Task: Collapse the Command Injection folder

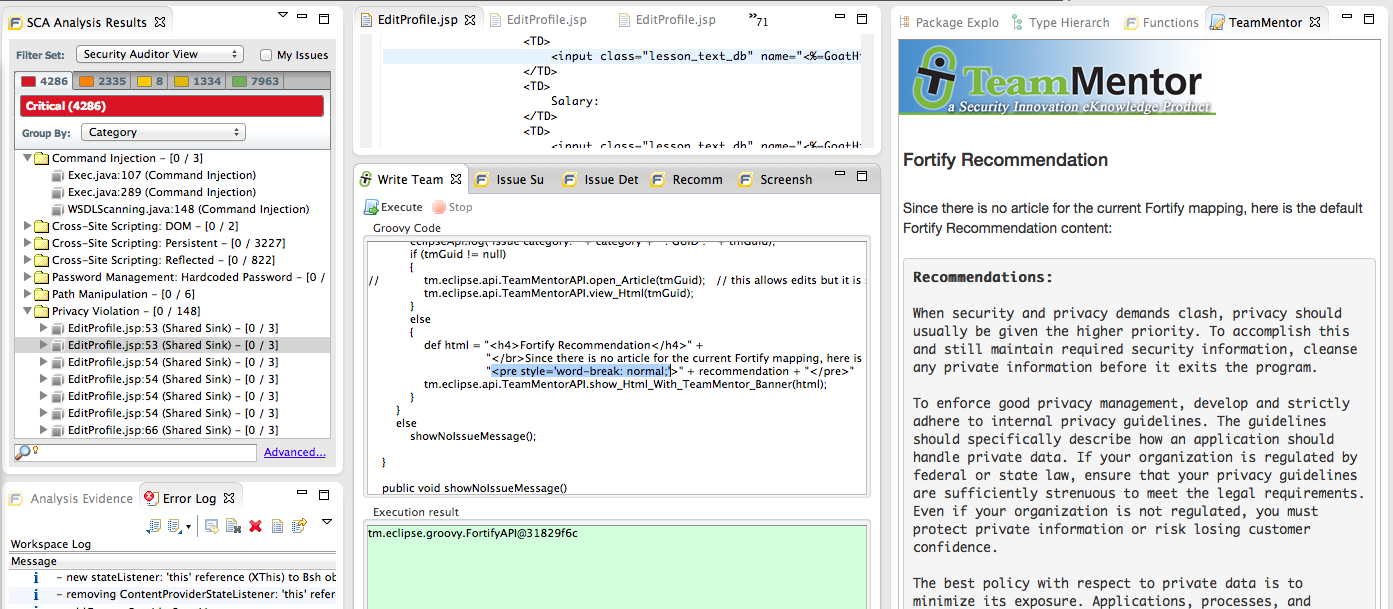Action: point(27,158)
